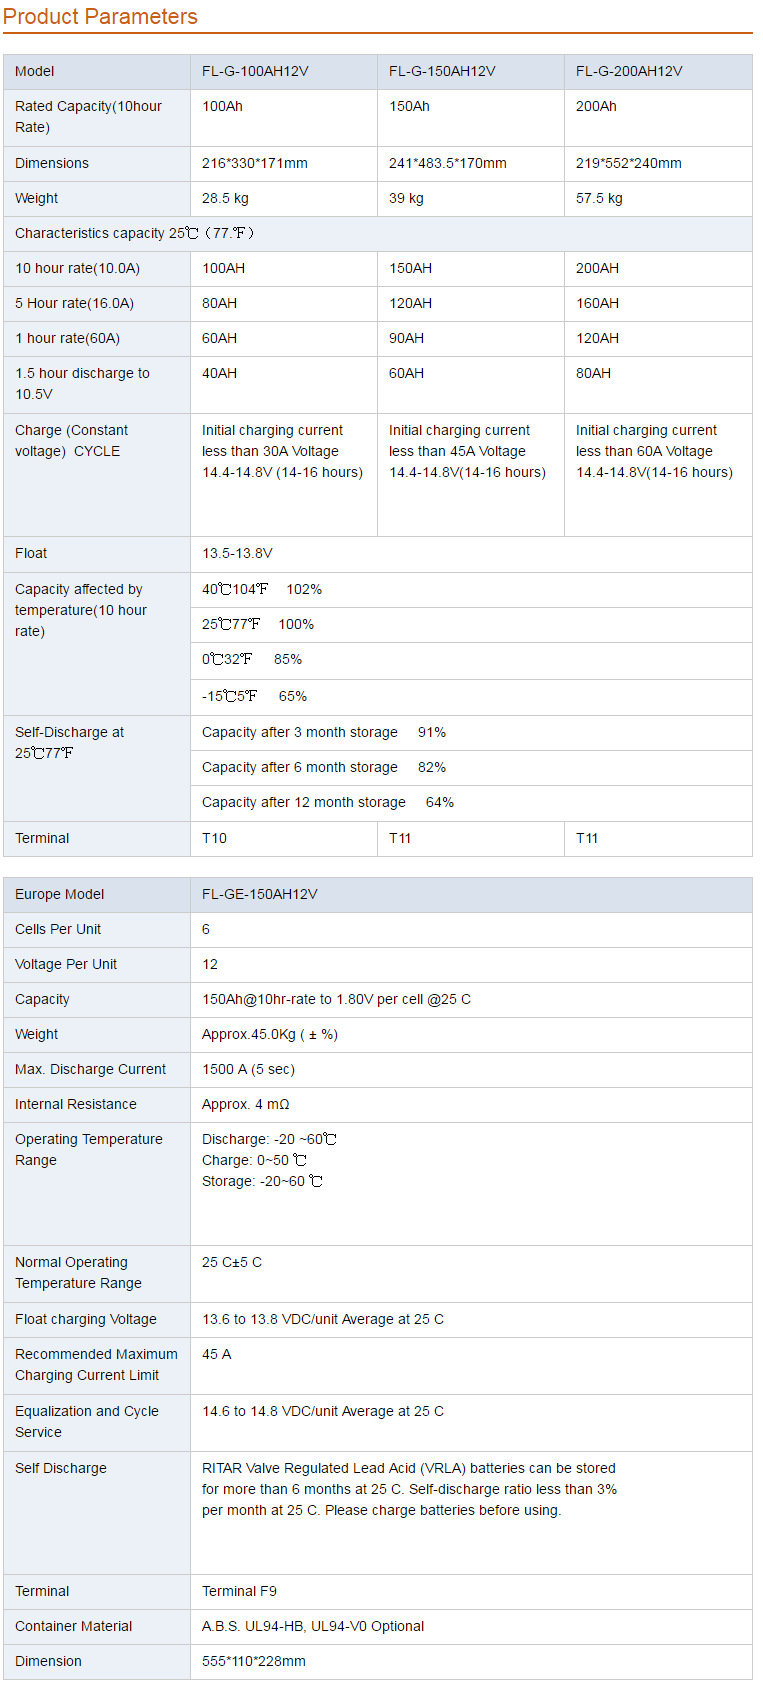Click the 57.5 kg weight value

599,198
